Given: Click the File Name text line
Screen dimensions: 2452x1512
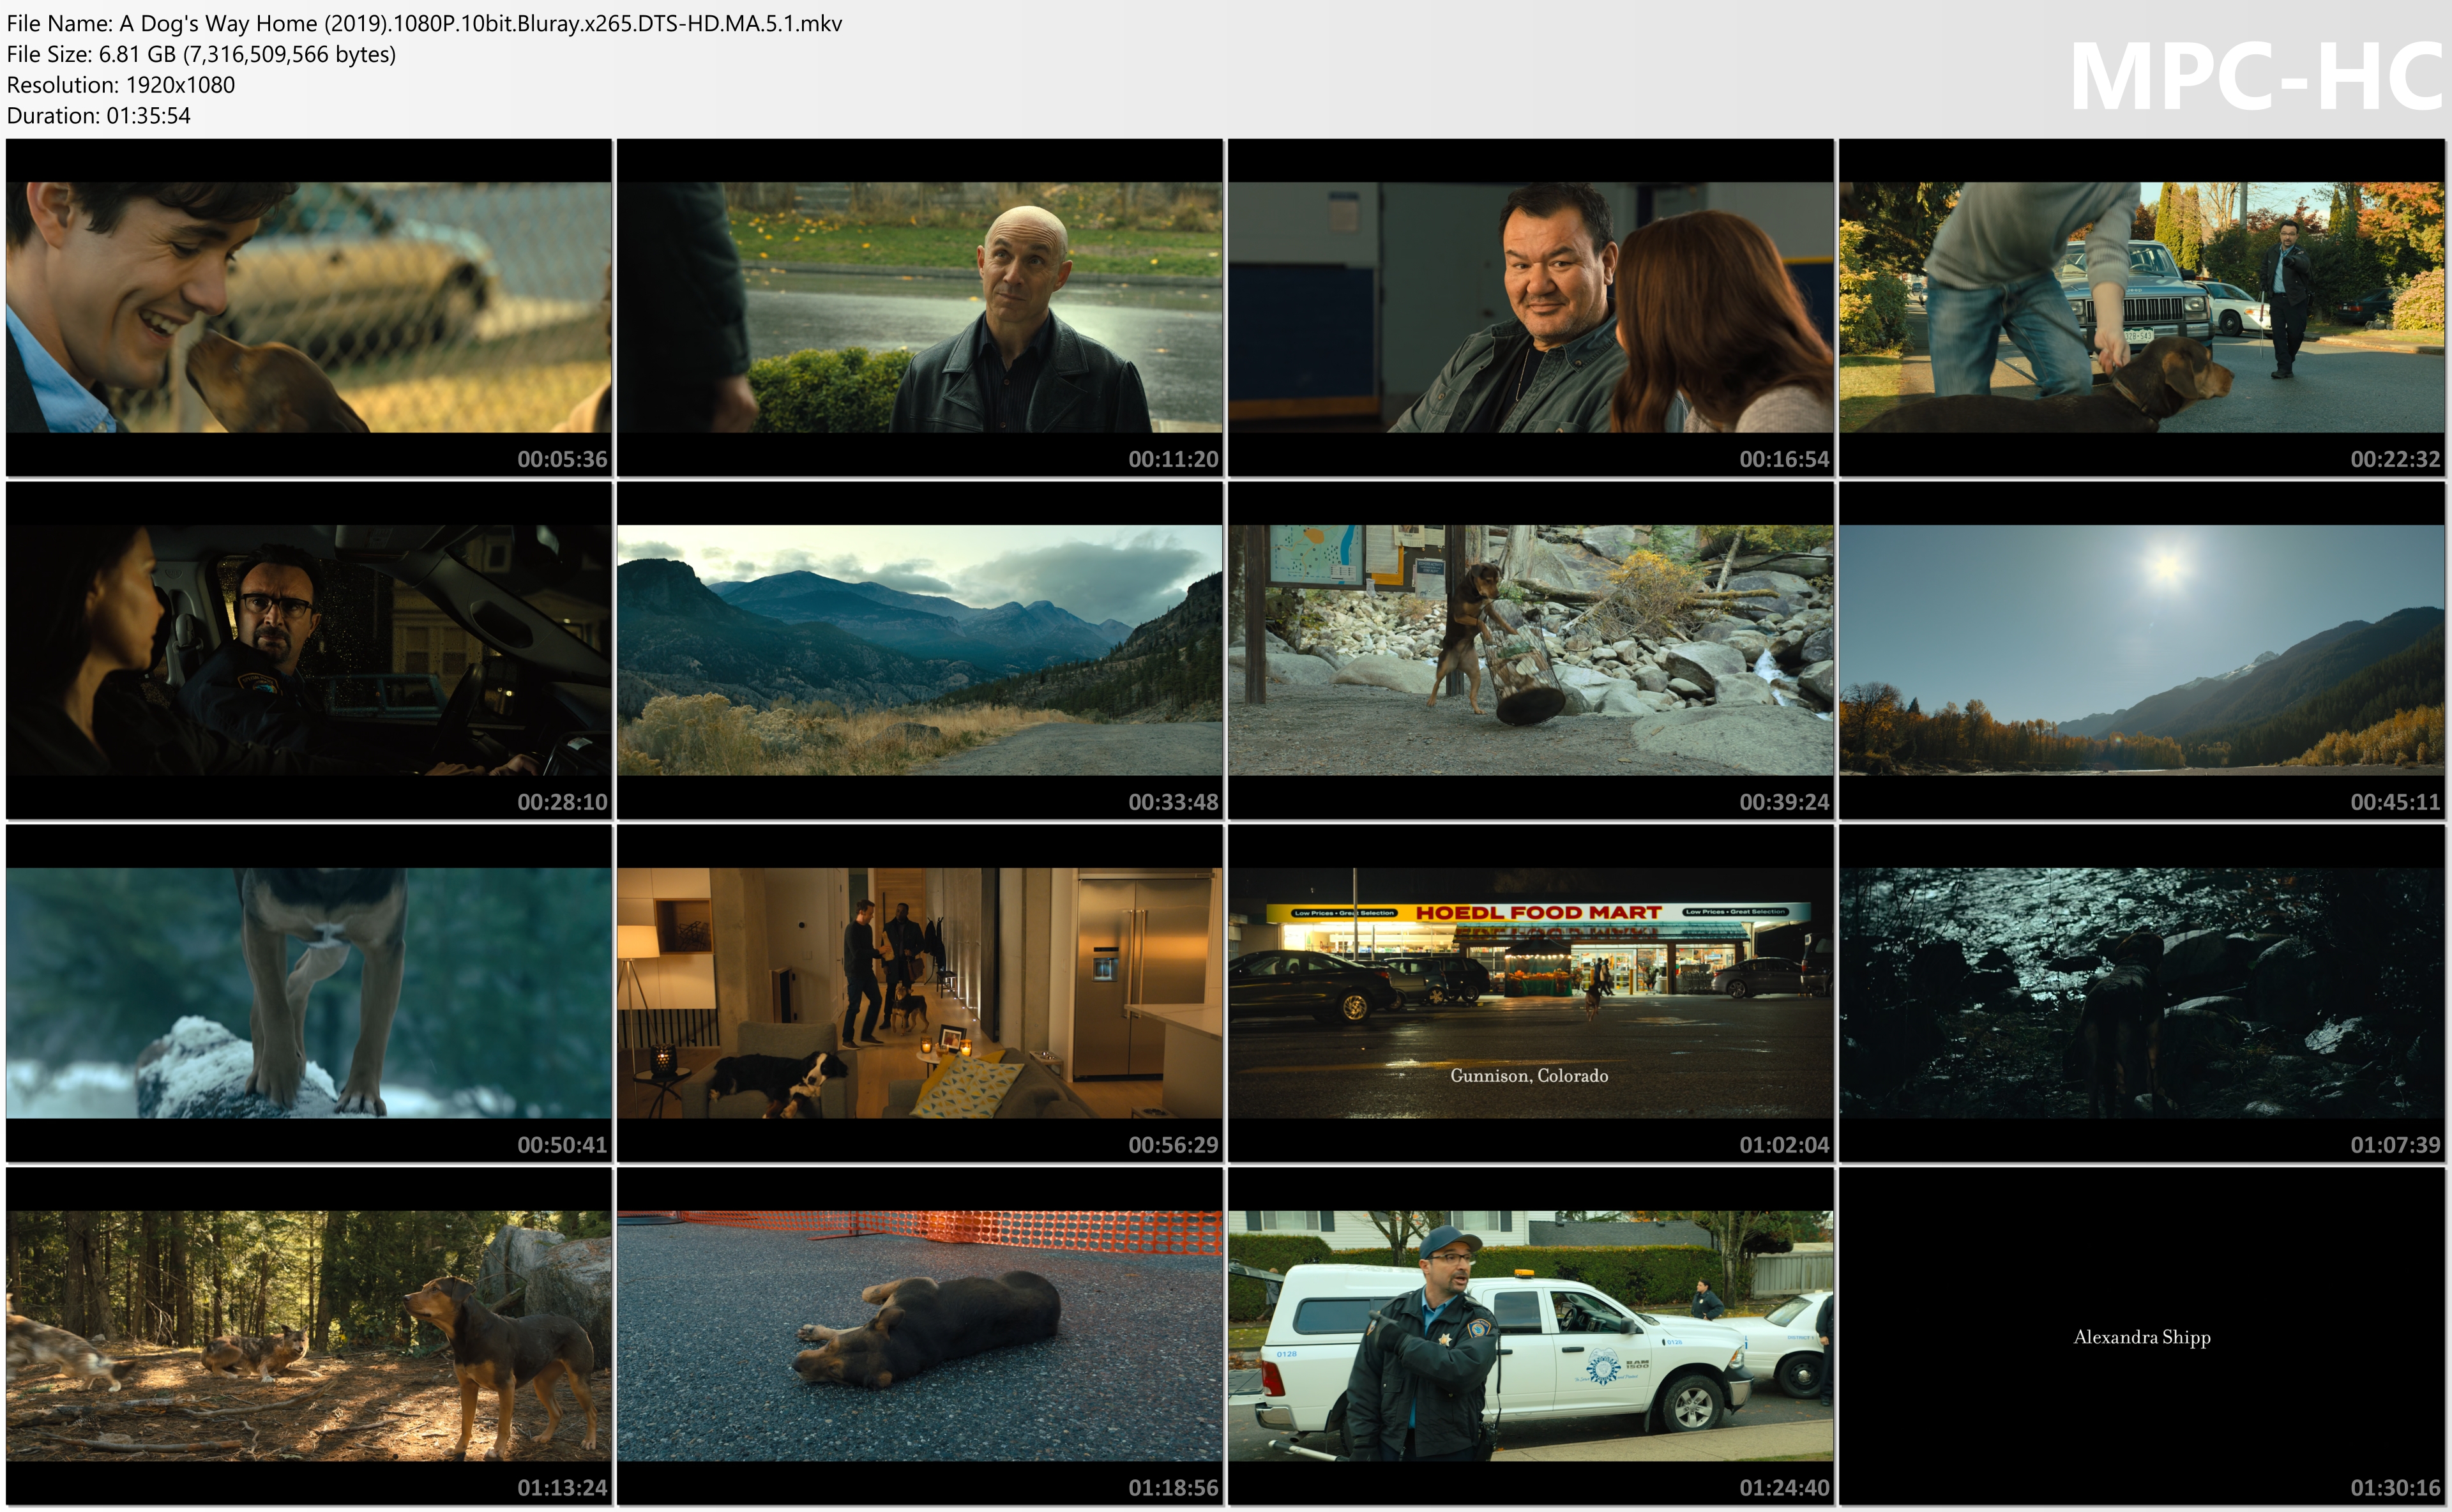Looking at the screenshot, I should [x=424, y=23].
